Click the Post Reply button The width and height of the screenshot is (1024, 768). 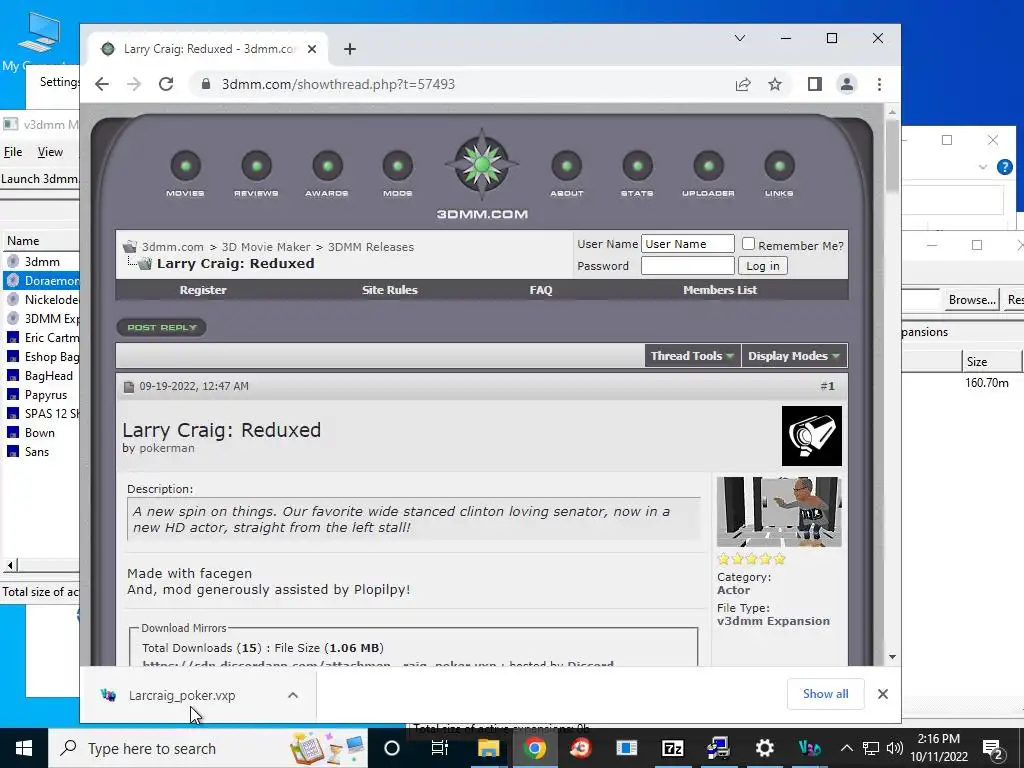pyautogui.click(x=161, y=327)
